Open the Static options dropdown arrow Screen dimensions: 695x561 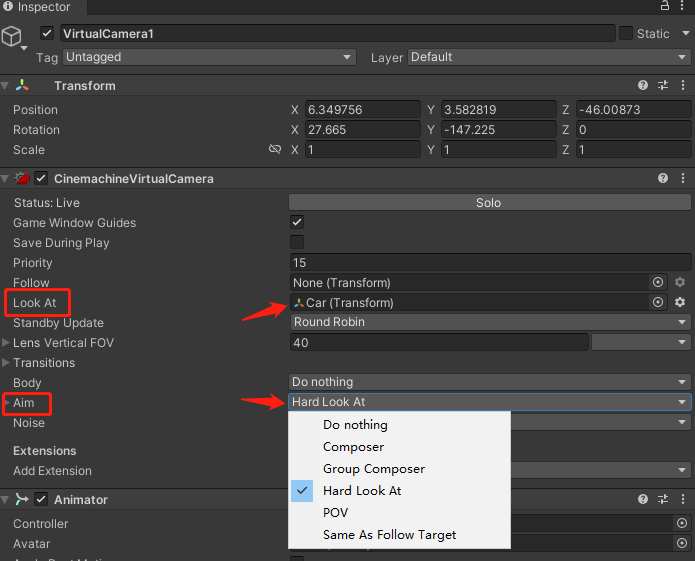coord(686,33)
